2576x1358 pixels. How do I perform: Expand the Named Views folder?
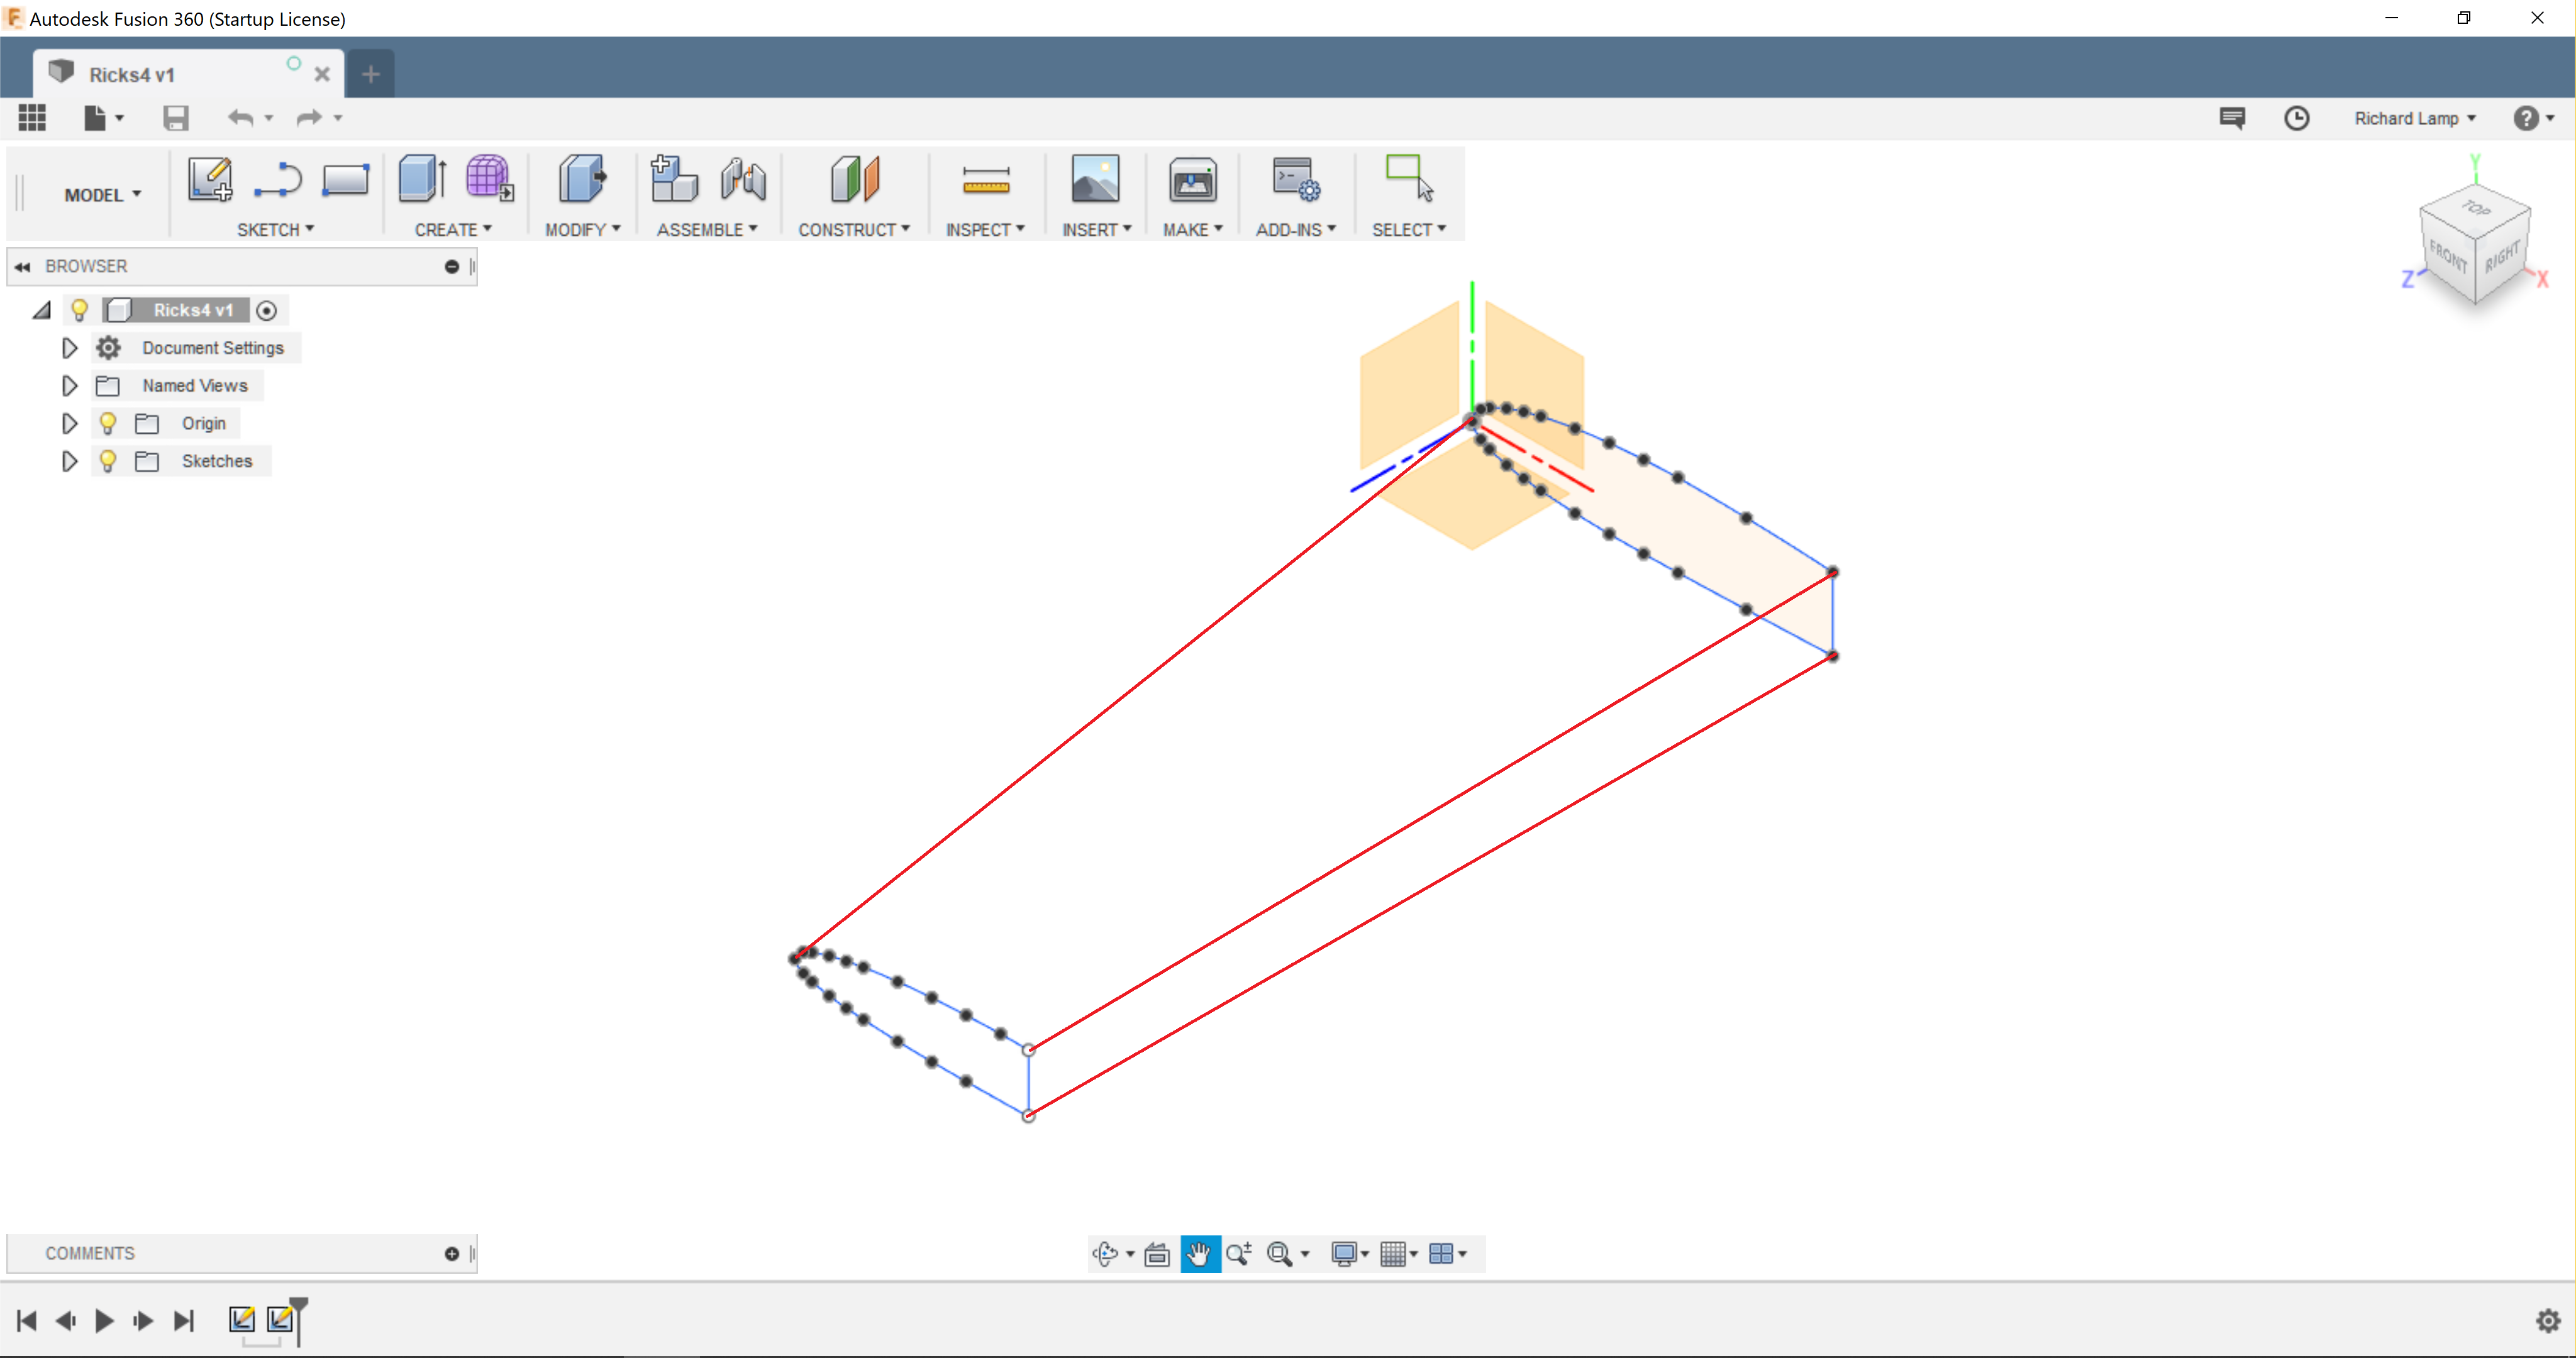[68, 384]
